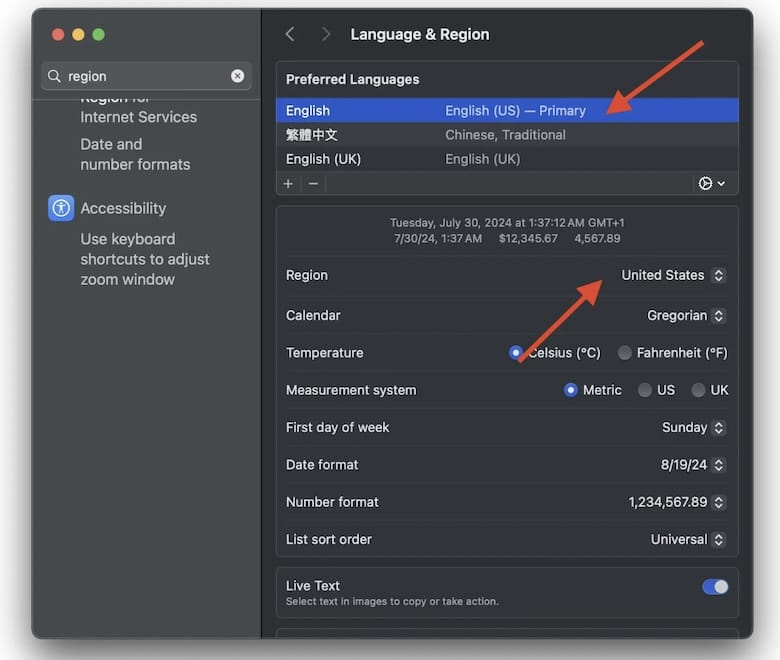Click the search magnifier icon
This screenshot has height=660, width=780.
(54, 76)
